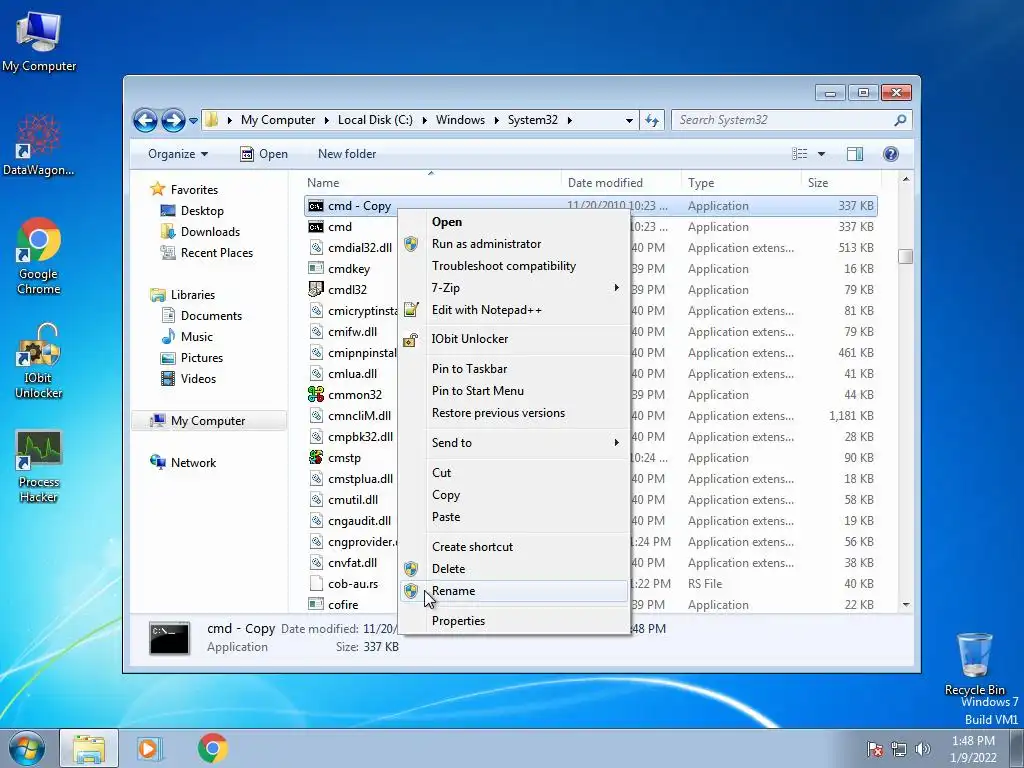Viewport: 1024px width, 768px height.
Task: Select My Computer in navigation pane
Action: tap(208, 421)
